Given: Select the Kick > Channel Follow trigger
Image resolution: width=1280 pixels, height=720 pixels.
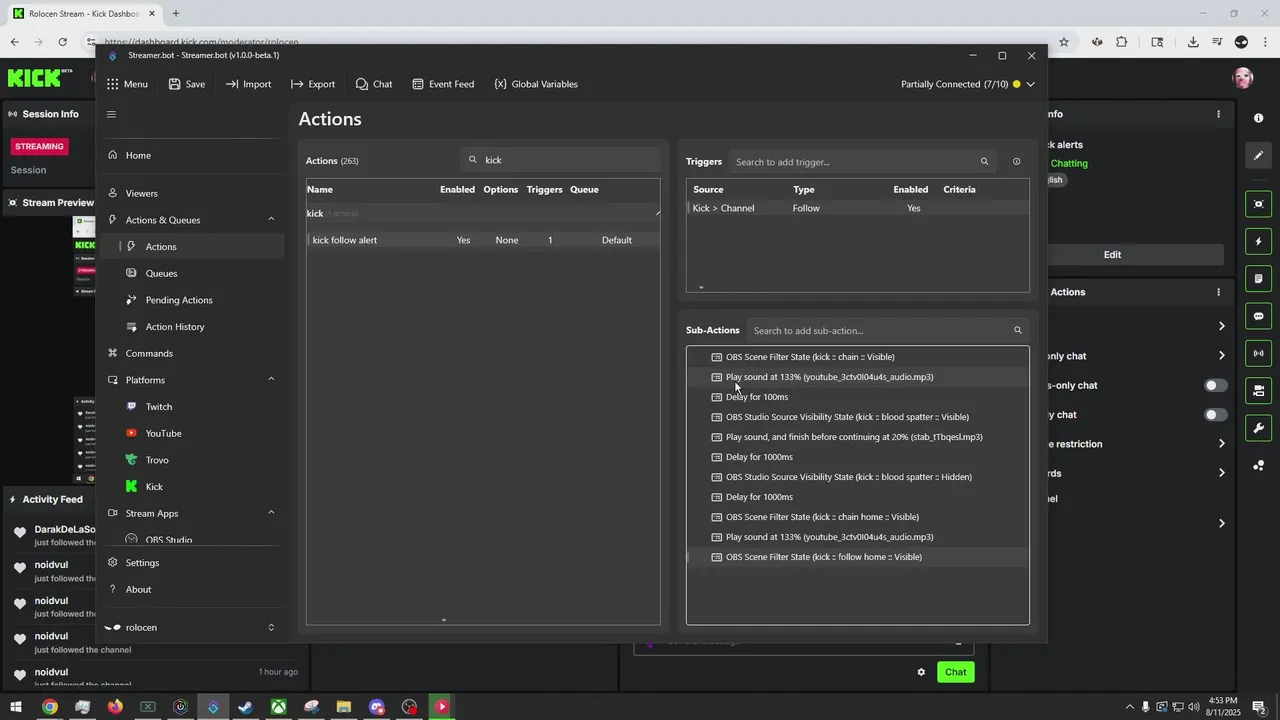Looking at the screenshot, I should (x=857, y=208).
